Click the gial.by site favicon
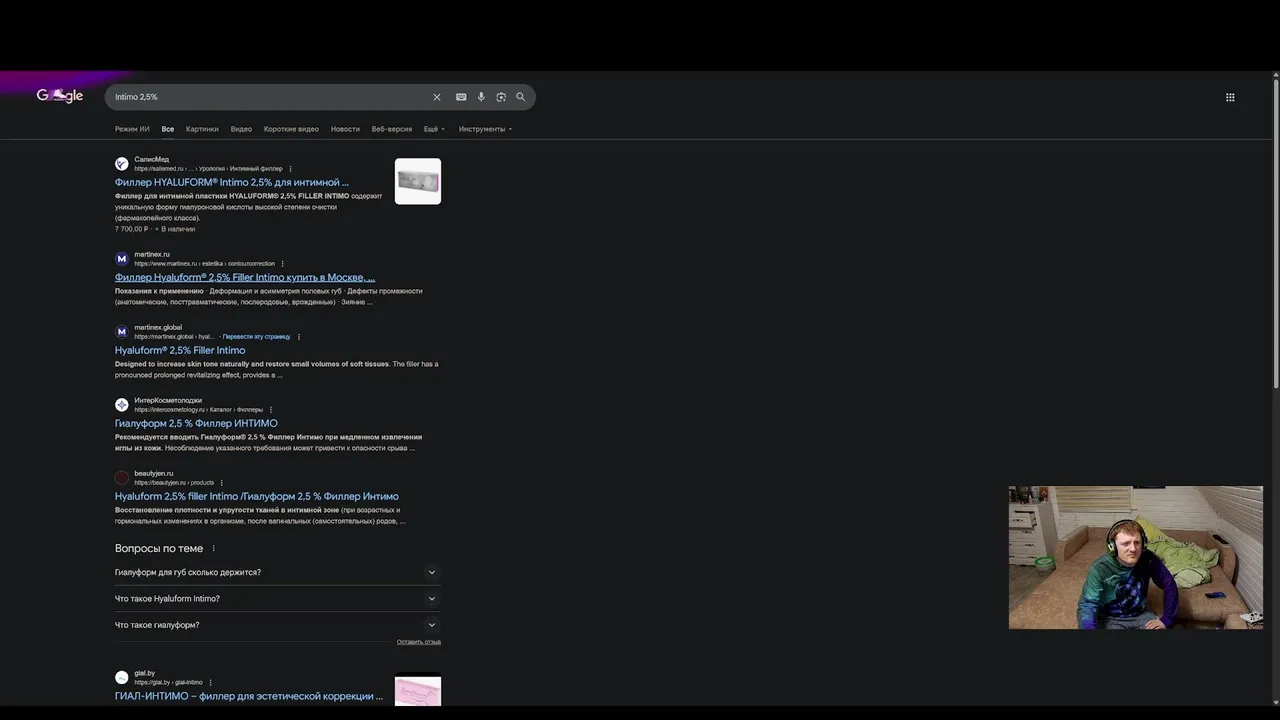The image size is (1280, 720). (122, 678)
